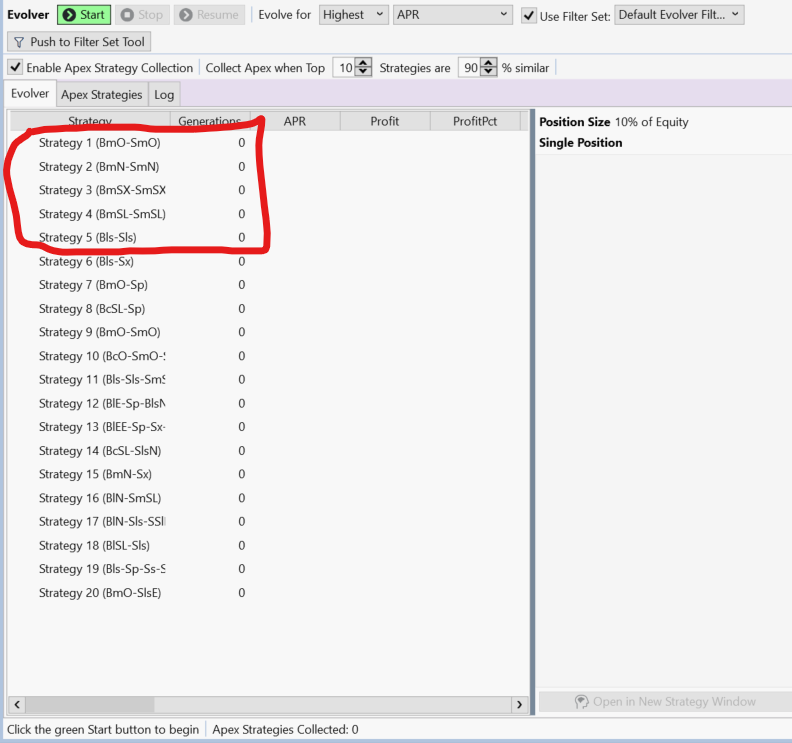Image resolution: width=792 pixels, height=743 pixels.
Task: Open the APR metric dropdown
Action: tap(453, 15)
